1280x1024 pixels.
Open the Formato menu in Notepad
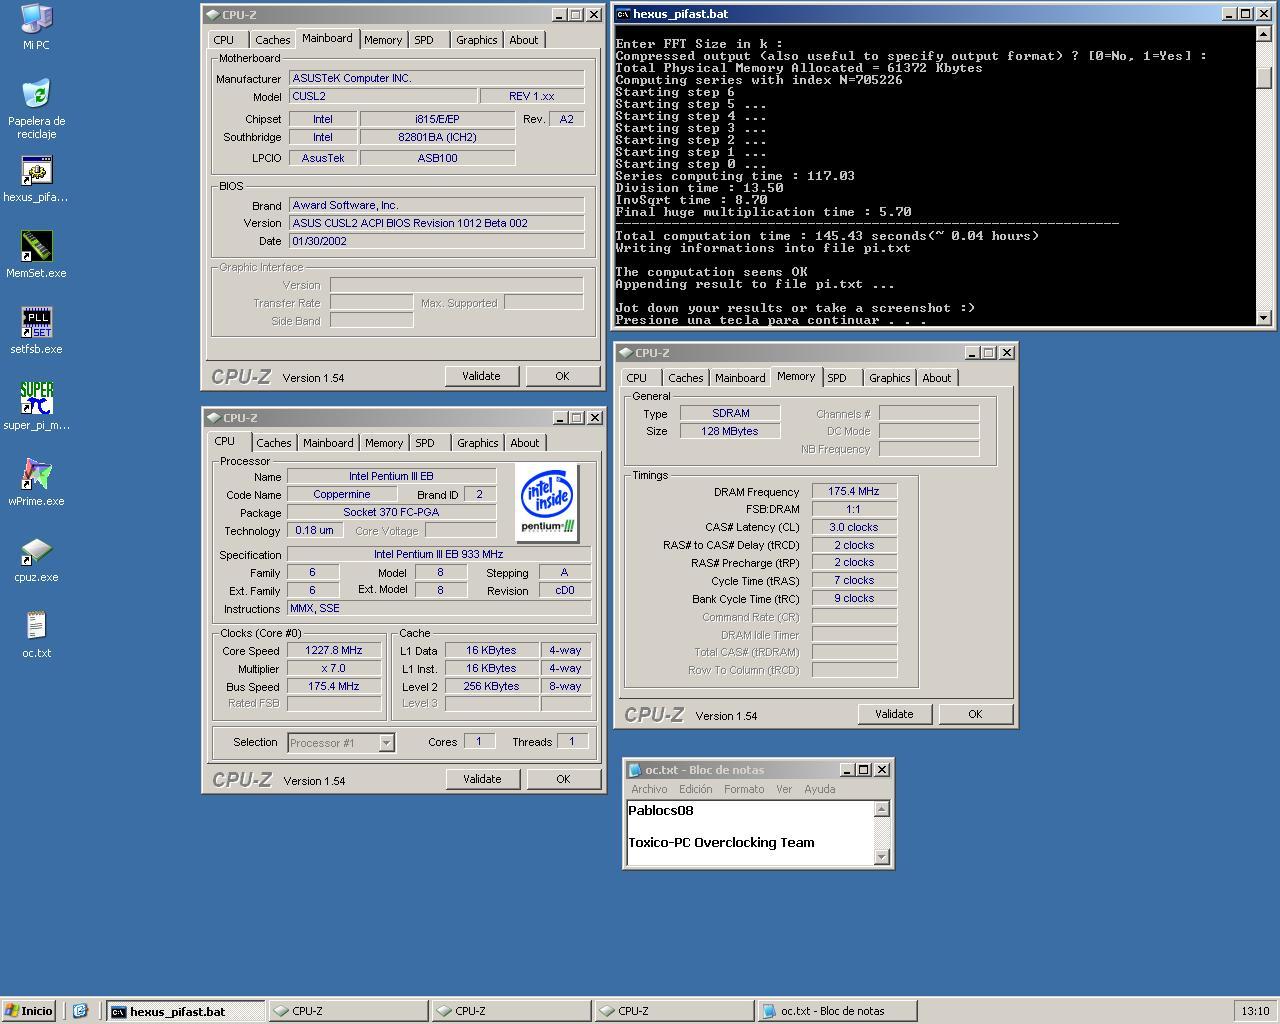744,789
